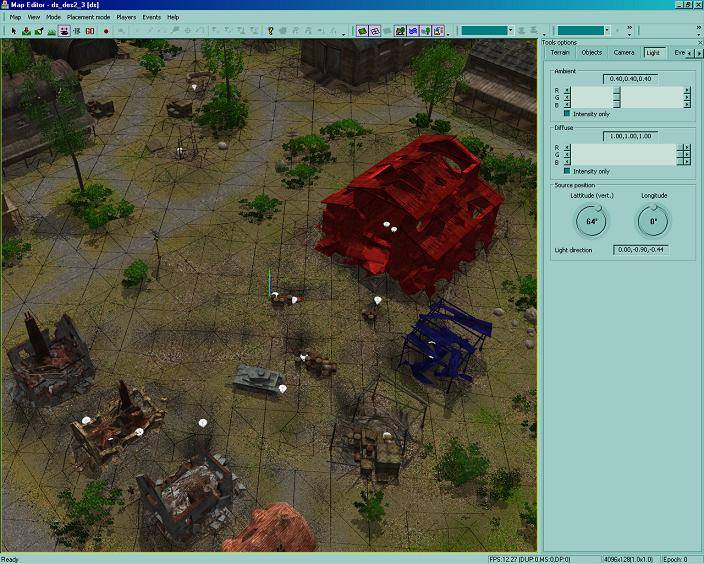Screen dimensions: 704x564
Task: Switch to the Terrain tab
Action: tap(560, 52)
